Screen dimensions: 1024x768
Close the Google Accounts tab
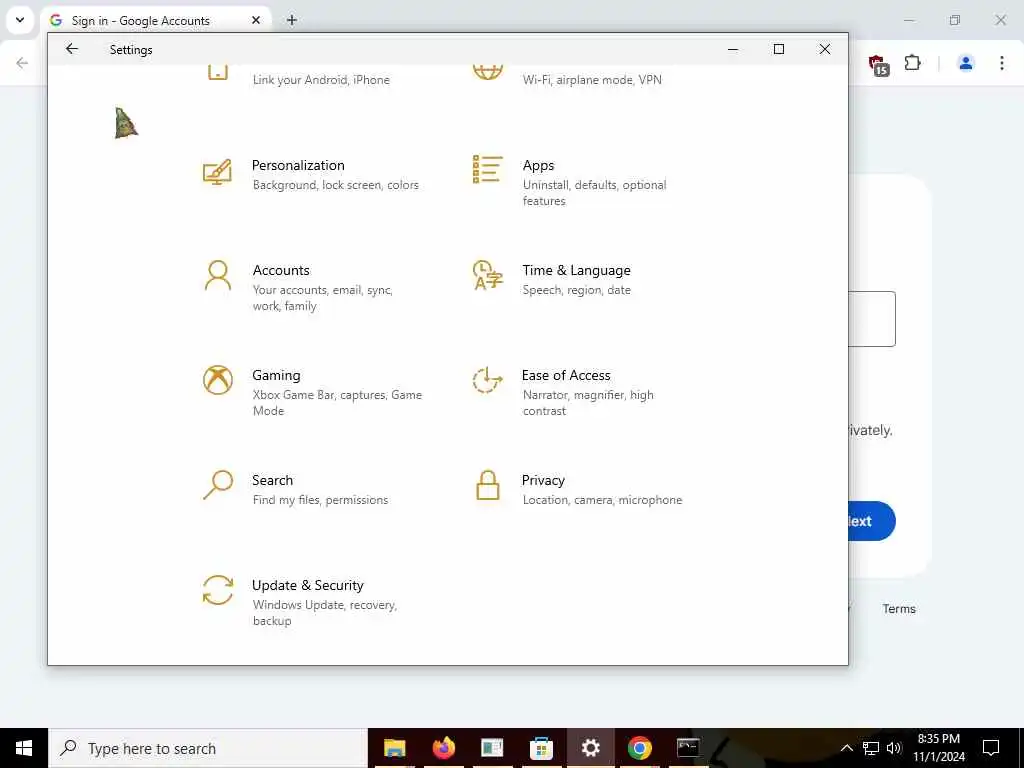tap(256, 21)
